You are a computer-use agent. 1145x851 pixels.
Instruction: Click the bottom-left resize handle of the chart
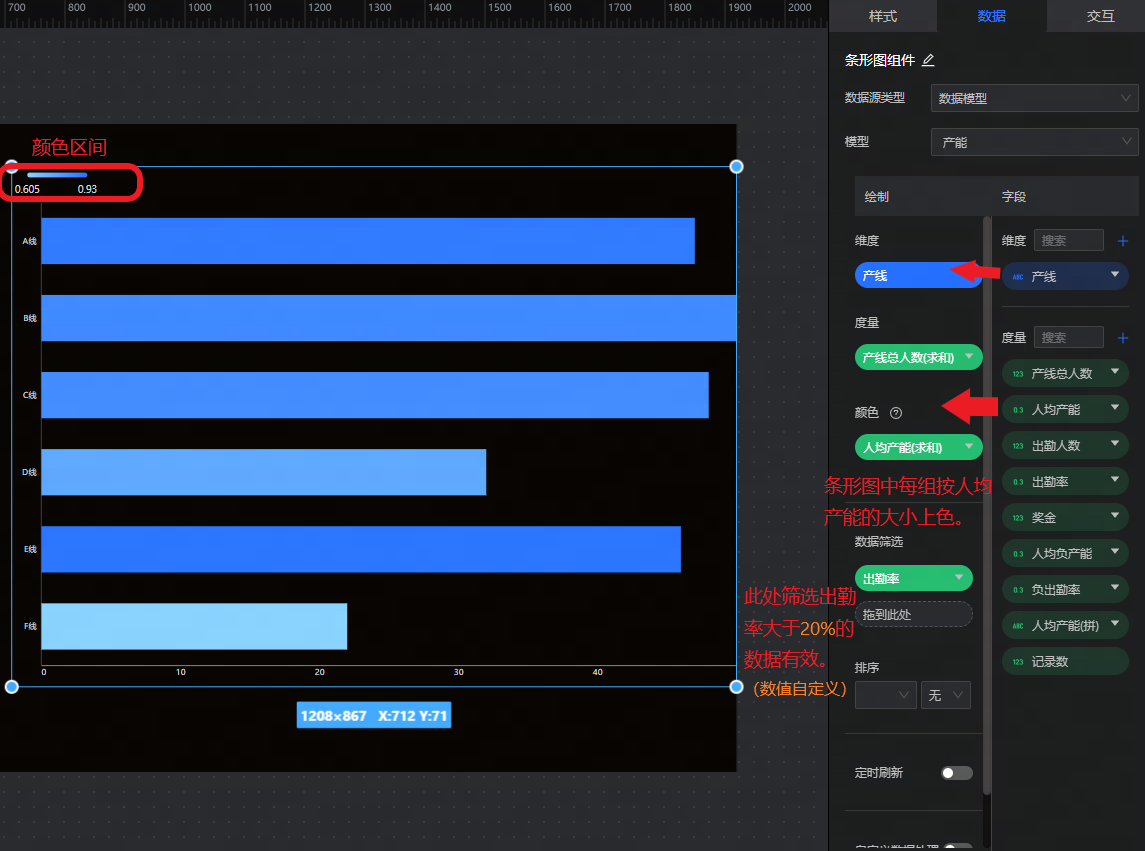pos(12,686)
